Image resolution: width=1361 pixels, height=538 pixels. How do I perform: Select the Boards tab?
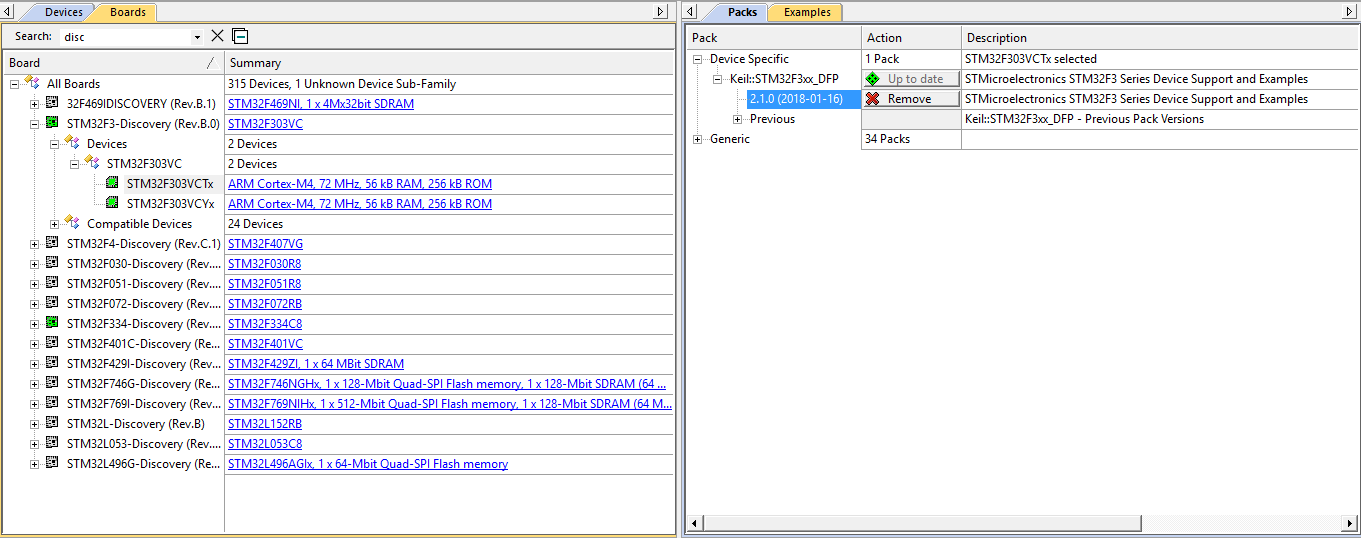click(127, 12)
